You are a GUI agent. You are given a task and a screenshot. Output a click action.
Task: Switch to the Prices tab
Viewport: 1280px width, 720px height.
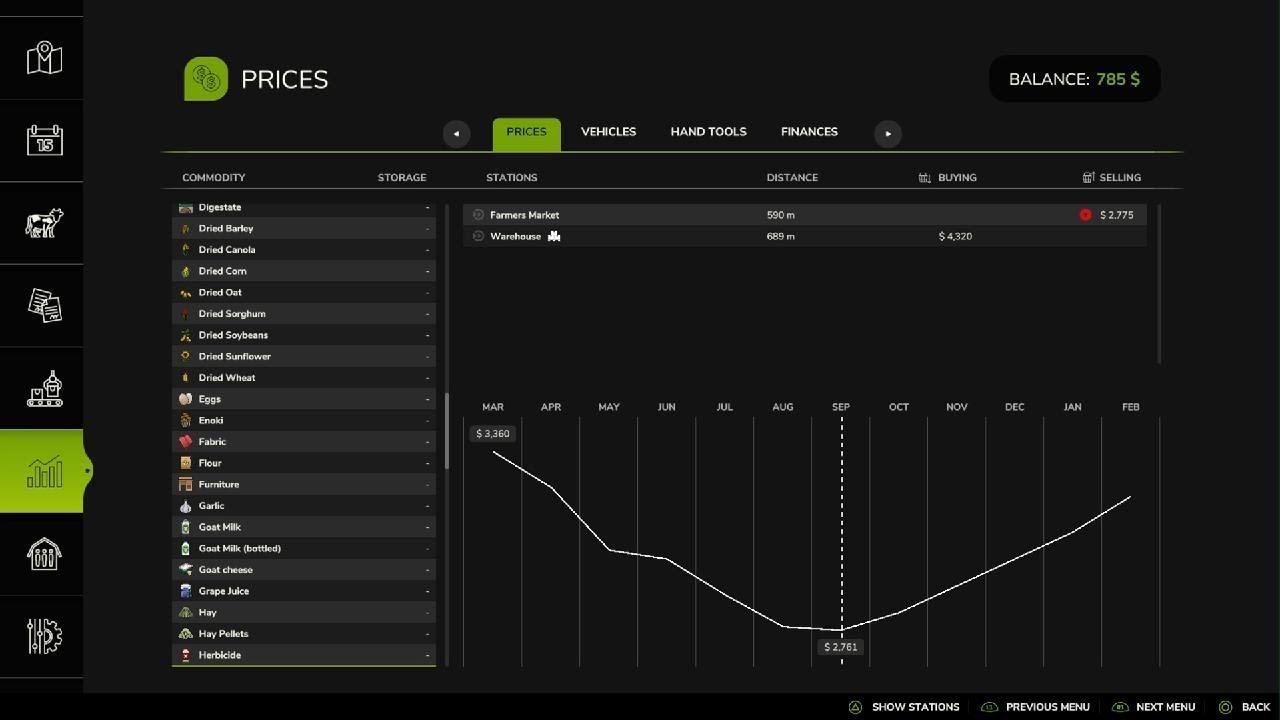[526, 133]
